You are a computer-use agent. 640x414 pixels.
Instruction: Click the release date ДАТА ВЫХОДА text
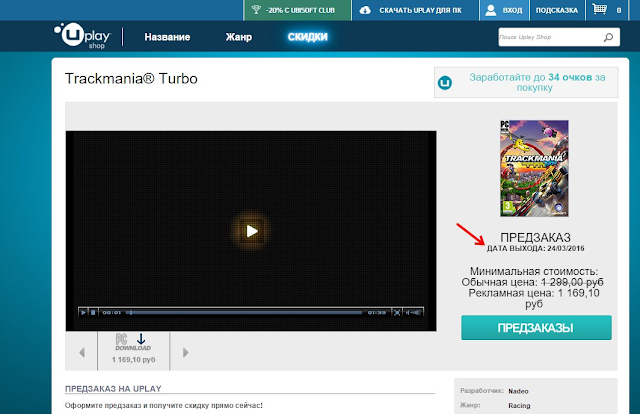(x=536, y=248)
